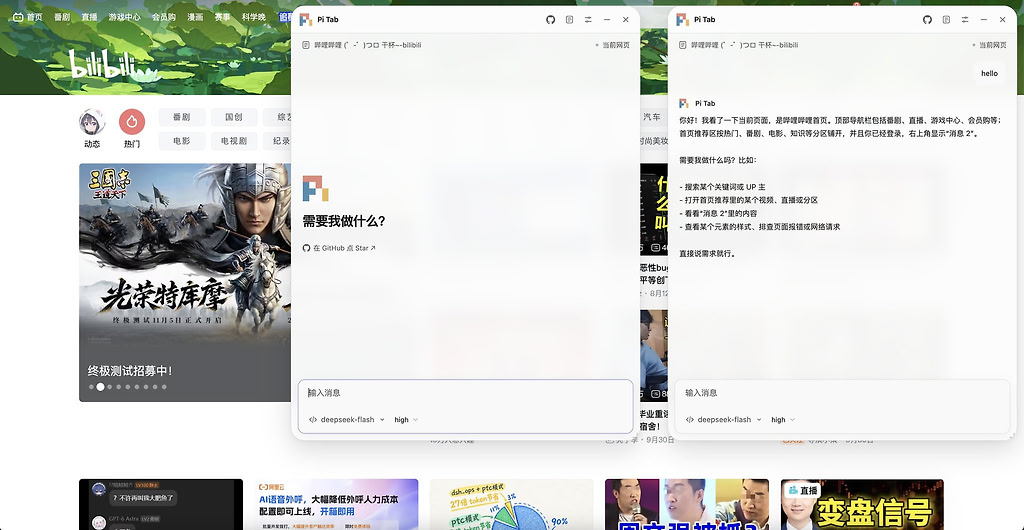The image size is (1024, 530).
Task: Close the right Pi Tab panel
Action: click(1002, 20)
